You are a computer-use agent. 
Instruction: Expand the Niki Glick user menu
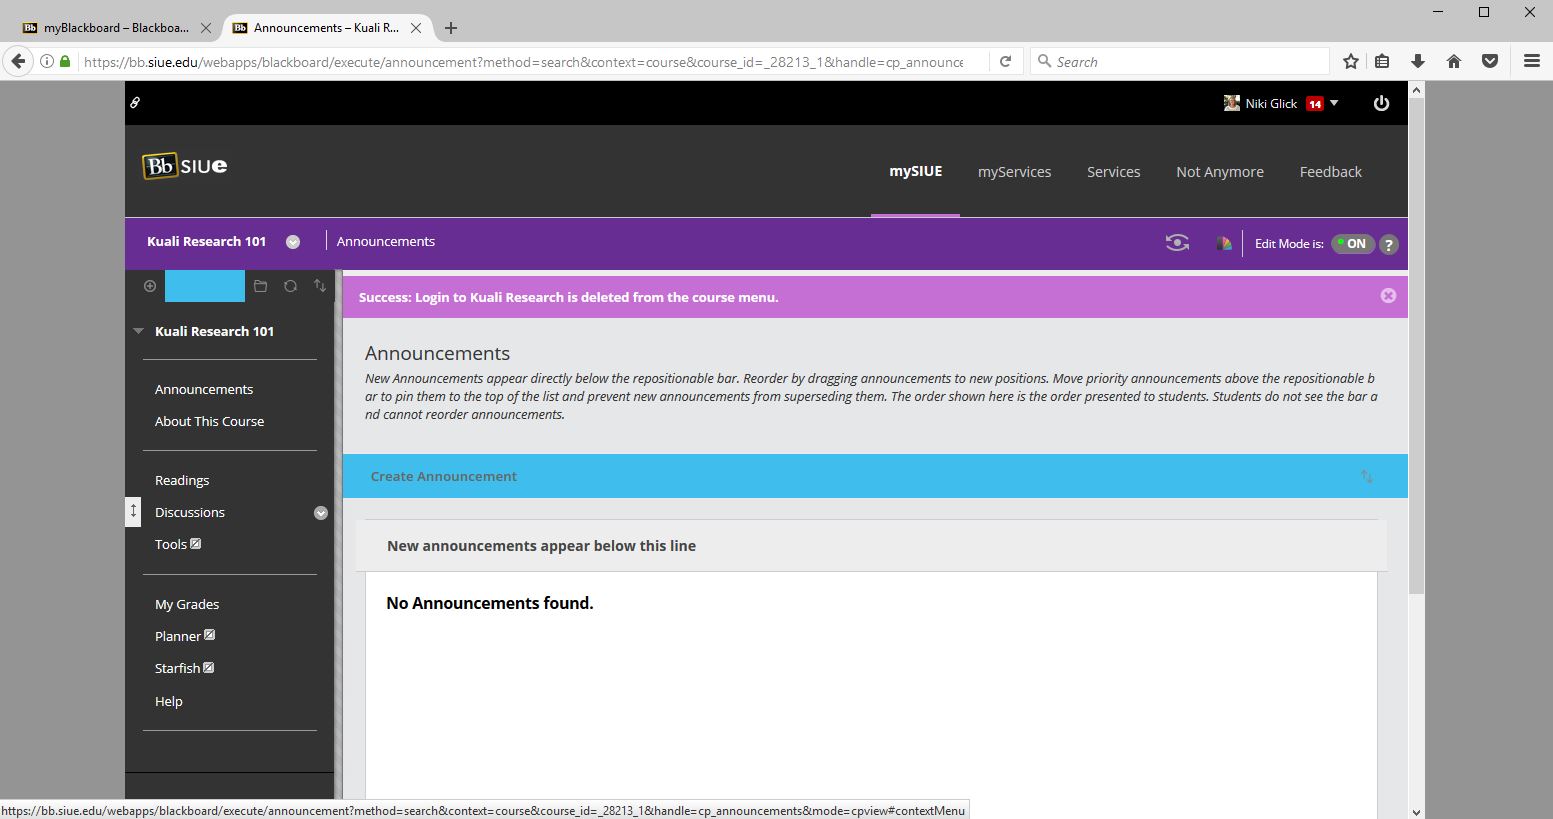pos(1334,103)
